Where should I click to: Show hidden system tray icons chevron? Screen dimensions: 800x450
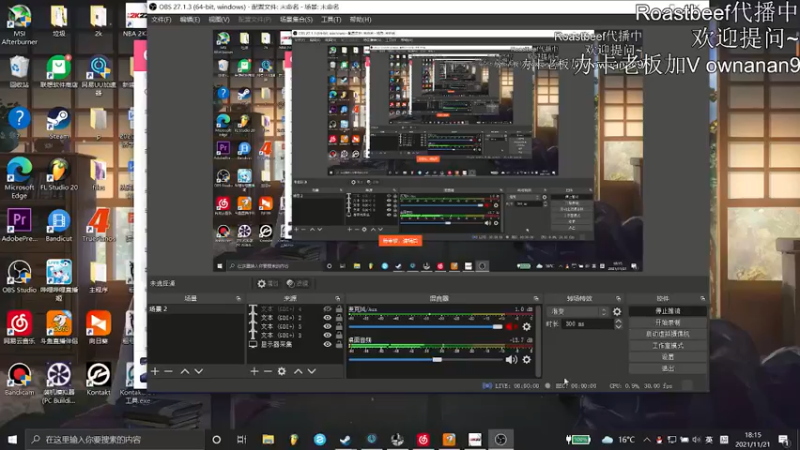(x=647, y=439)
